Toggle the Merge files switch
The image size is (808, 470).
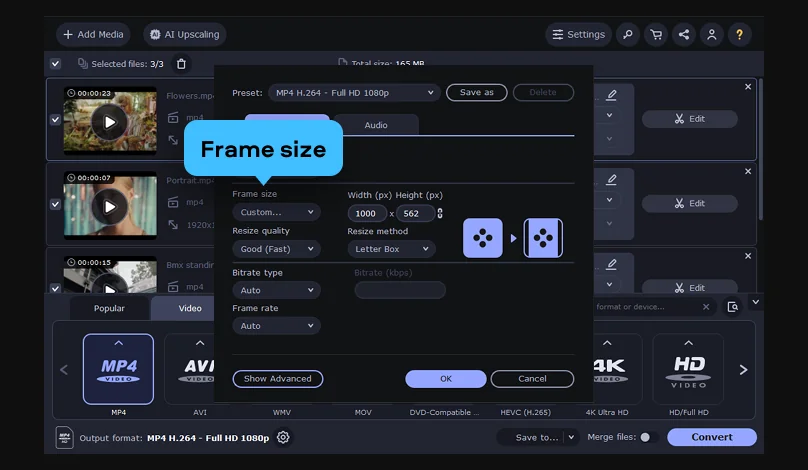[x=649, y=437]
